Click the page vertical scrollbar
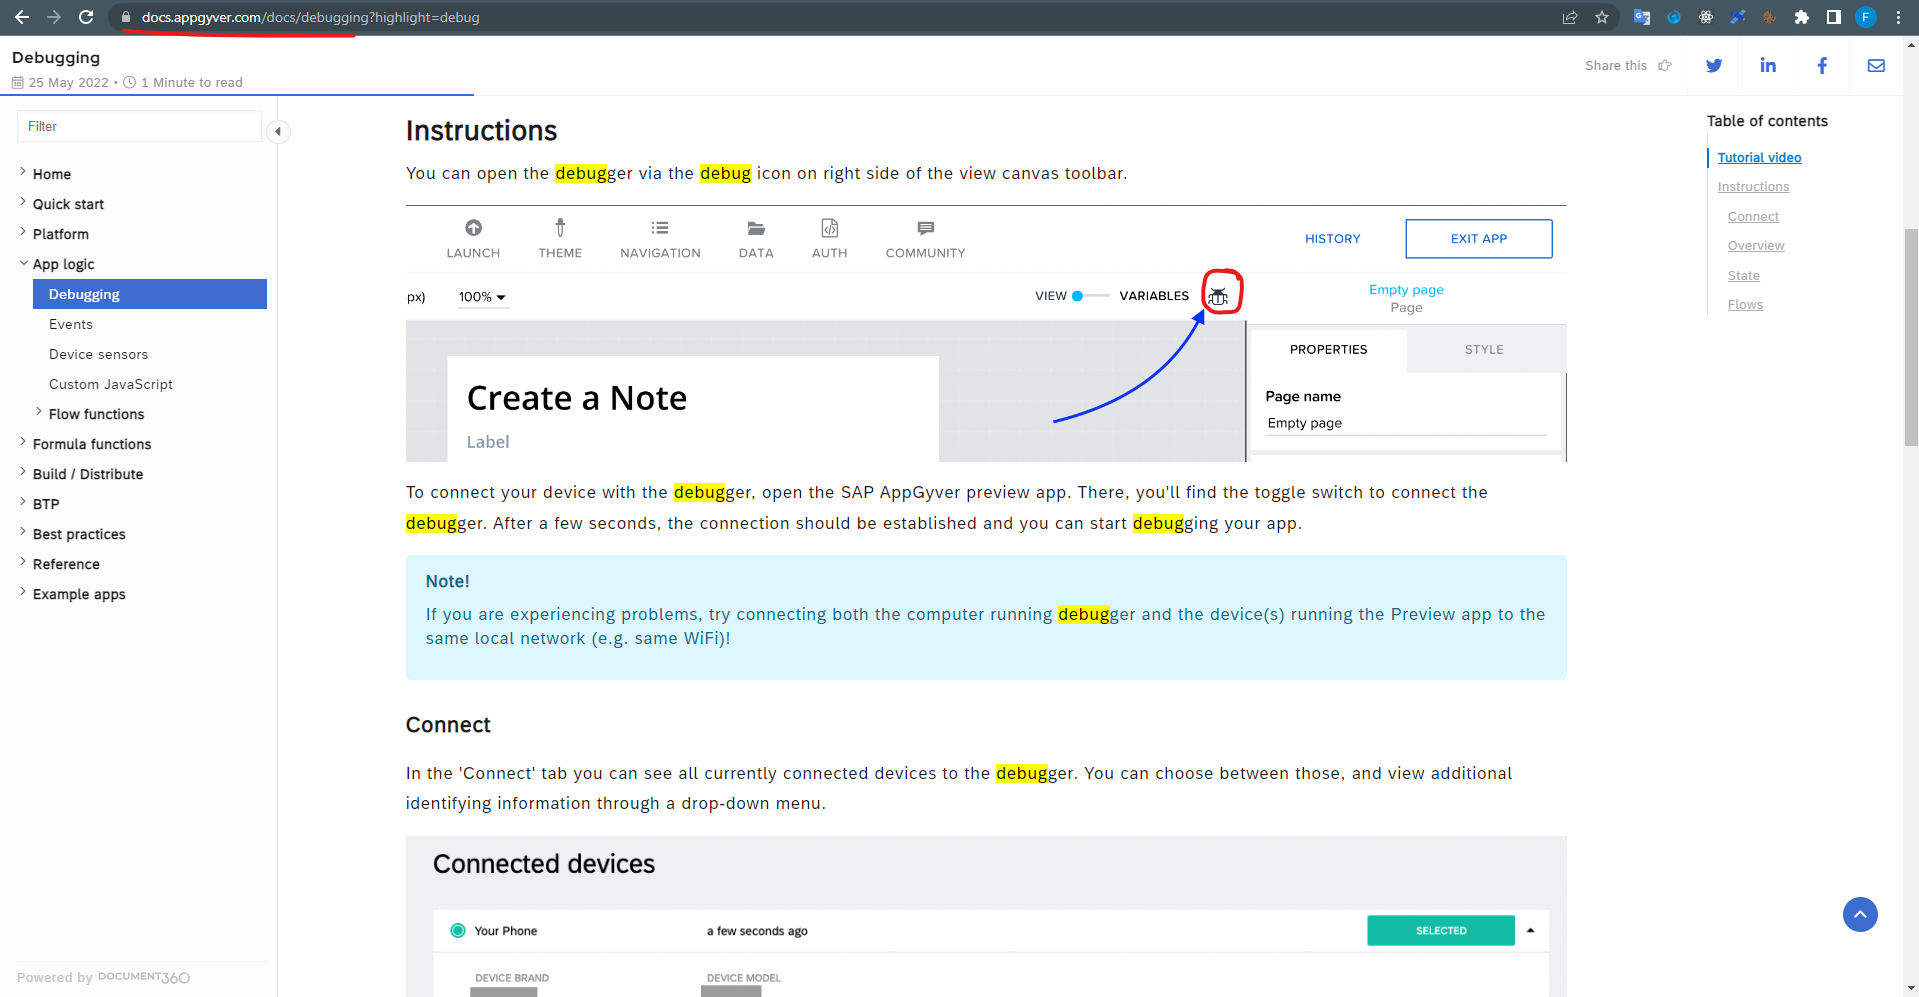Image resolution: width=1919 pixels, height=997 pixels. click(x=1911, y=338)
